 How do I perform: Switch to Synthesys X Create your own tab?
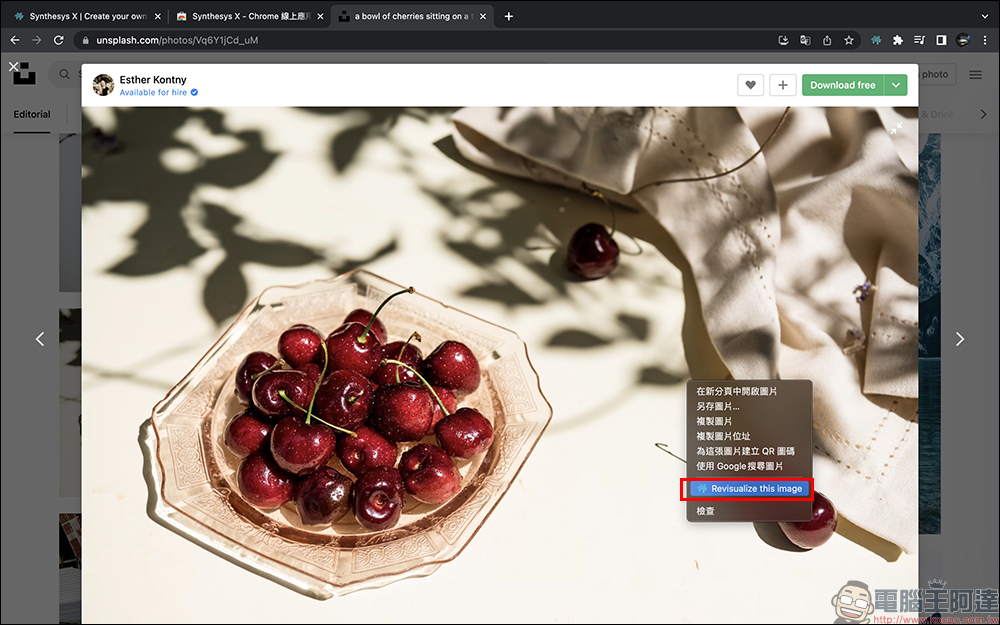pyautogui.click(x=86, y=16)
